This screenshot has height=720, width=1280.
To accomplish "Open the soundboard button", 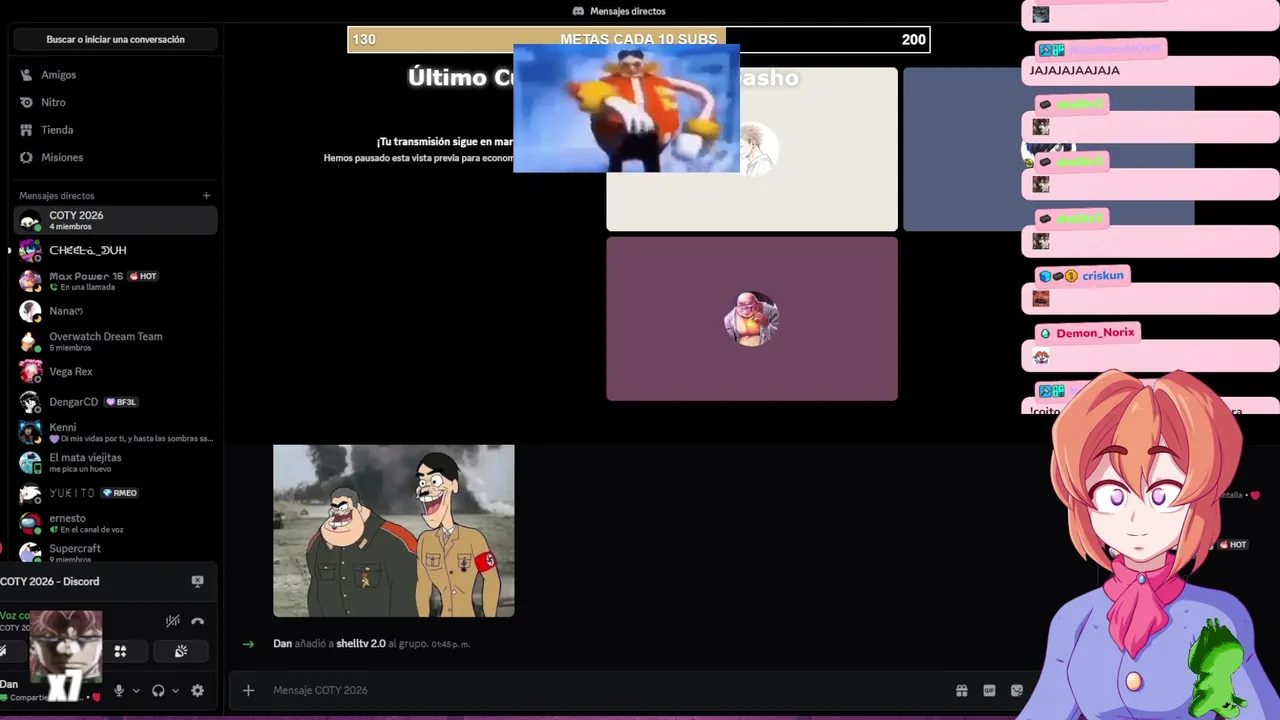I will [x=181, y=651].
